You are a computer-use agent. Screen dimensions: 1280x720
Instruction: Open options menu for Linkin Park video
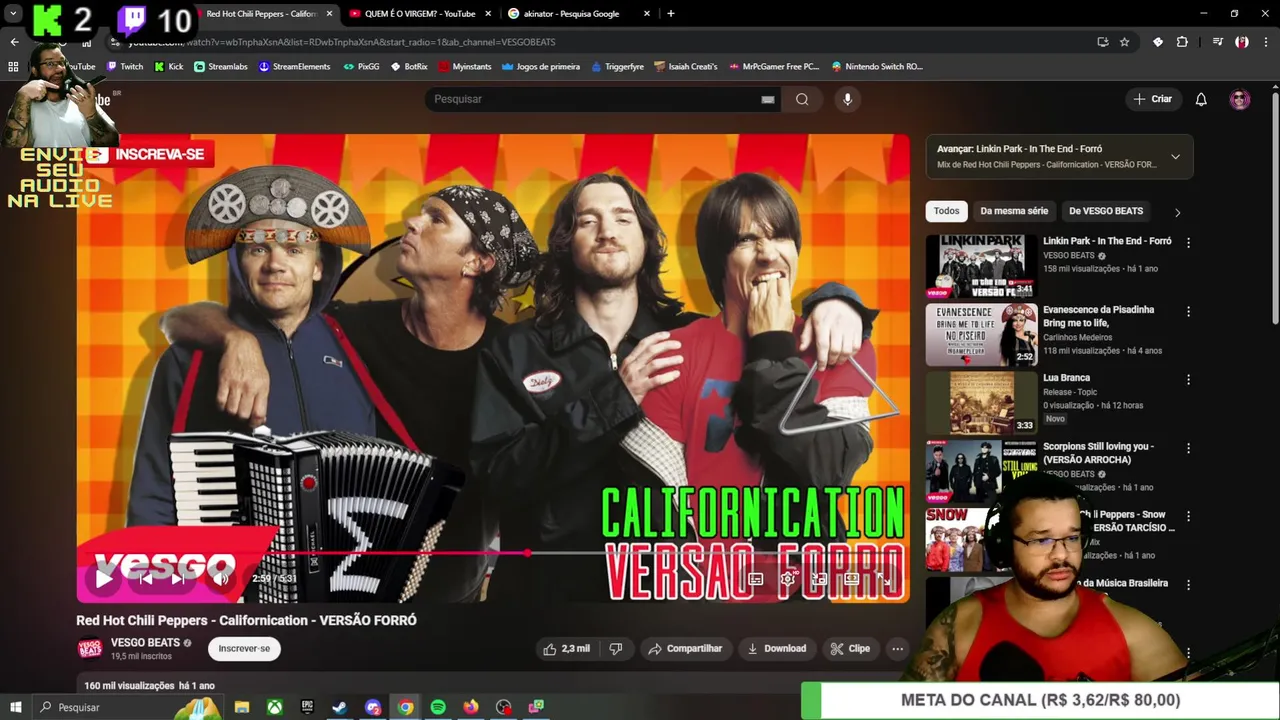1188,243
